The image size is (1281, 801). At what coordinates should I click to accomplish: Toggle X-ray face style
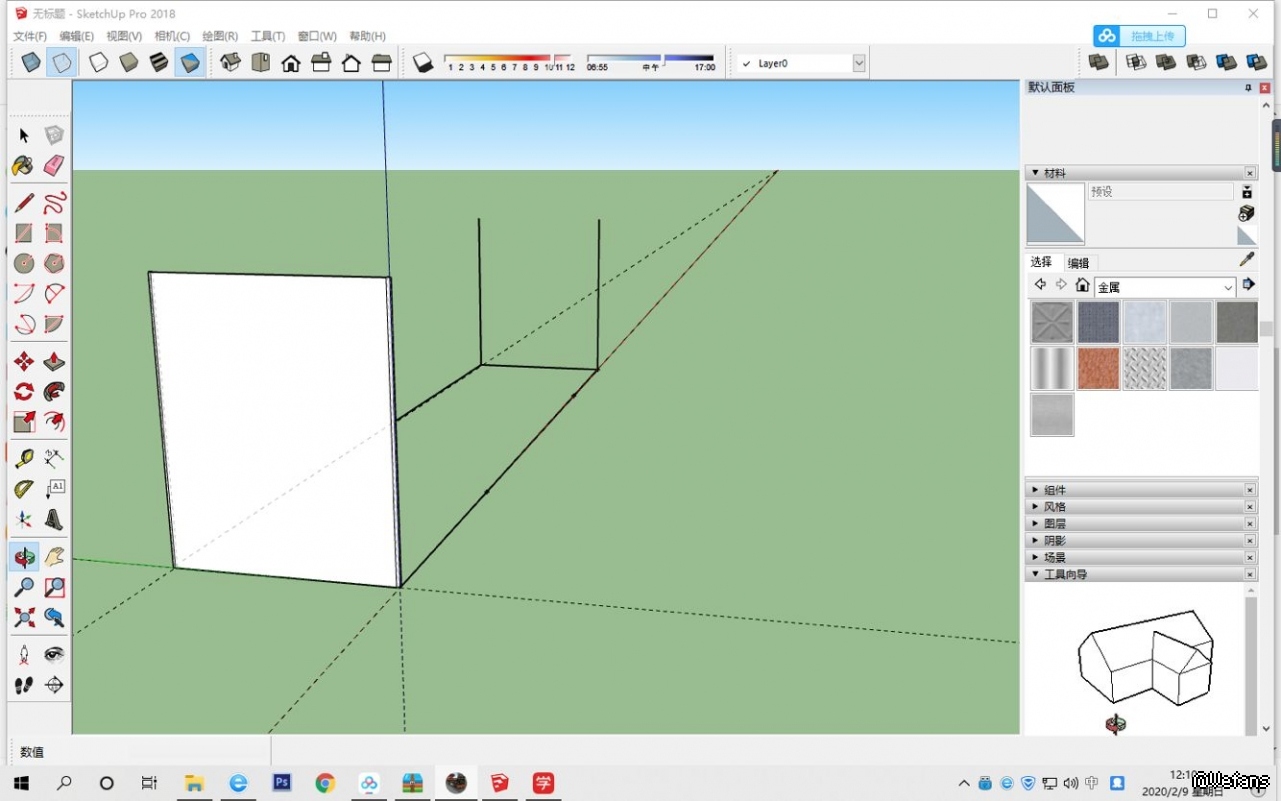tap(31, 63)
